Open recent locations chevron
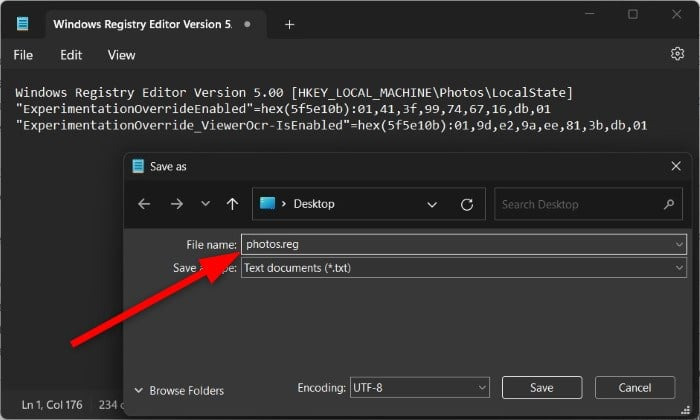Screen dimensions: 700x420 pos(205,204)
